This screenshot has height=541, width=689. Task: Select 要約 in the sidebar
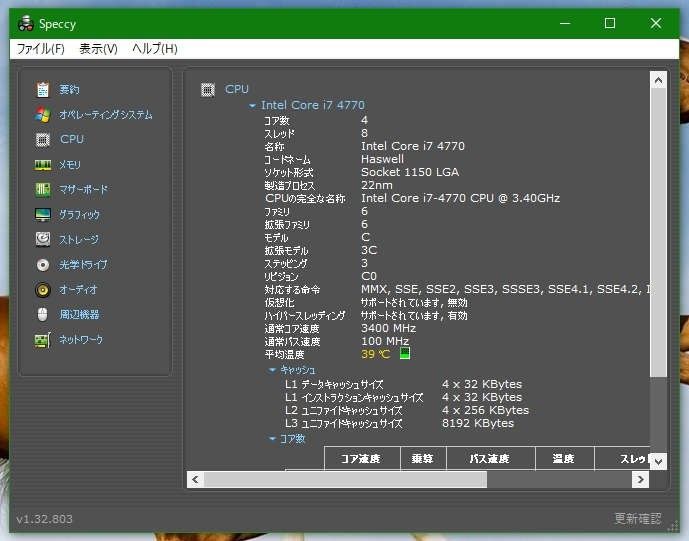click(69, 90)
